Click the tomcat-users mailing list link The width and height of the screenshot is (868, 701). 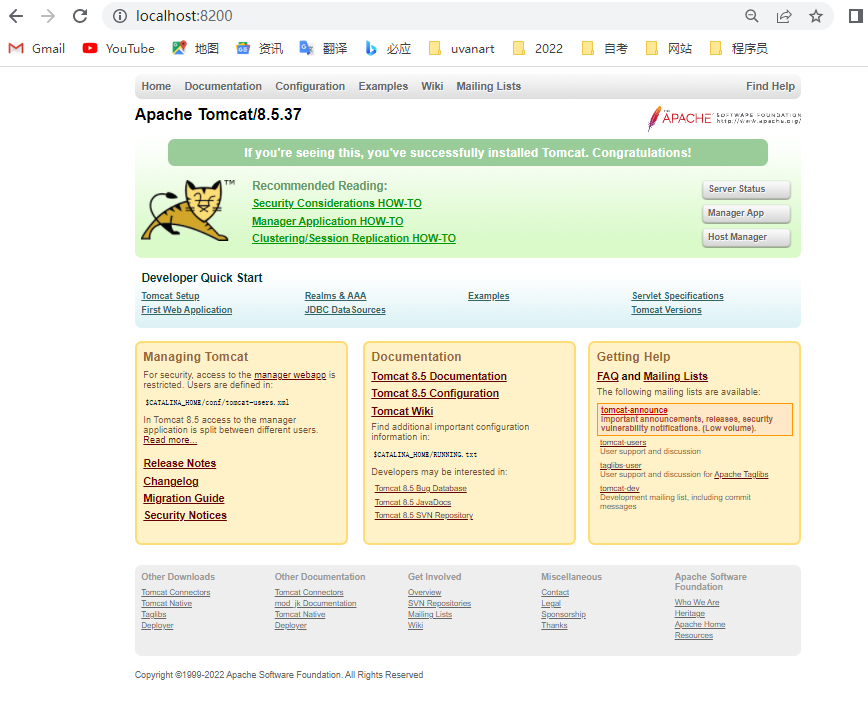pos(623,442)
